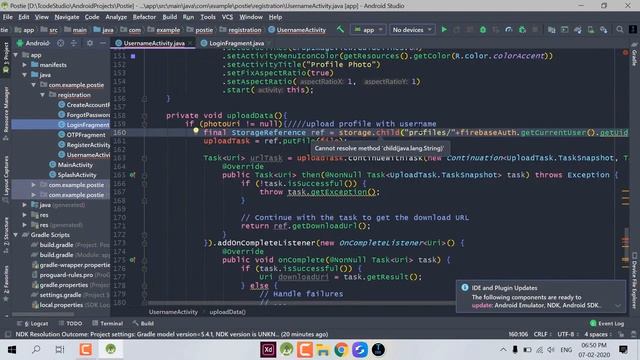
Task: Open the TODO tool window button
Action: click(71, 323)
